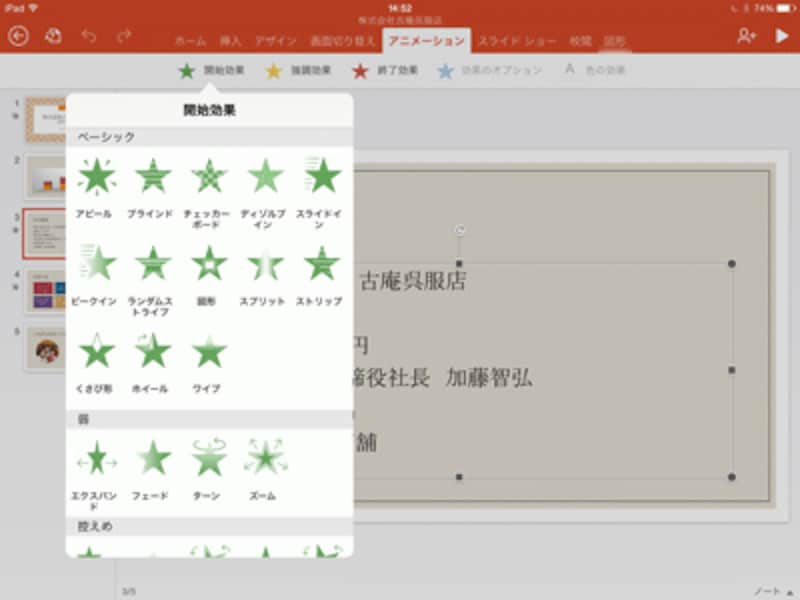This screenshot has width=800, height=600.
Task: Open the 画面切り替え tab
Action: point(342,41)
